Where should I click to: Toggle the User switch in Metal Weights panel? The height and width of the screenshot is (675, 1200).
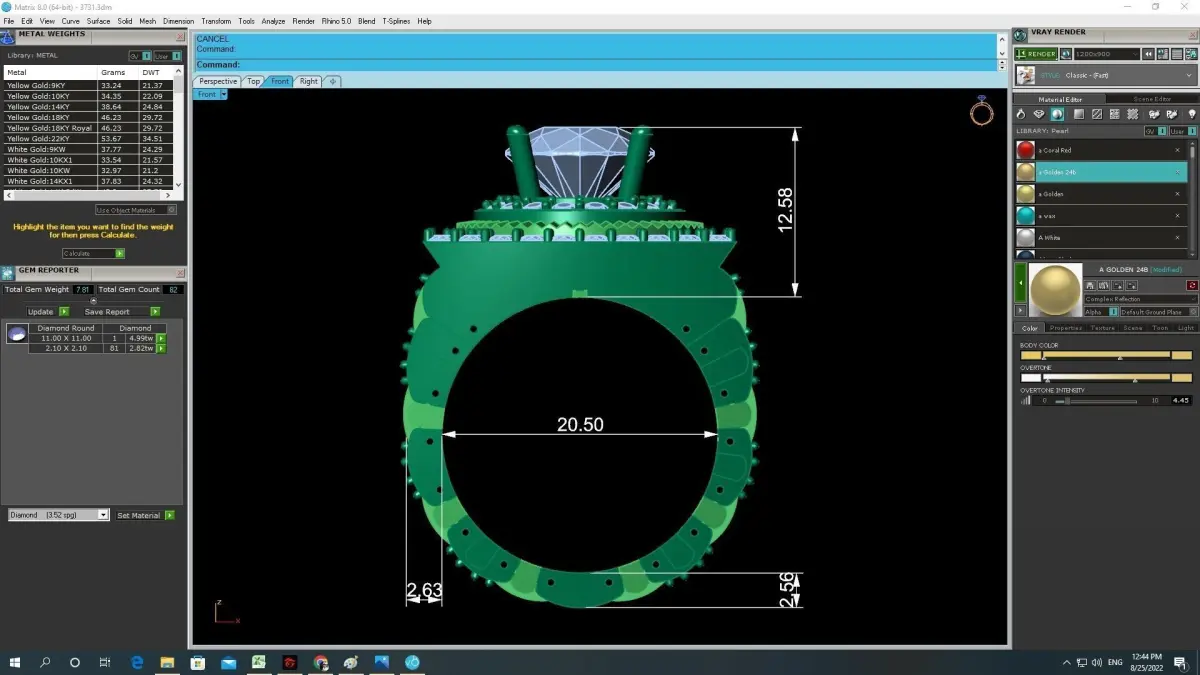(x=167, y=56)
